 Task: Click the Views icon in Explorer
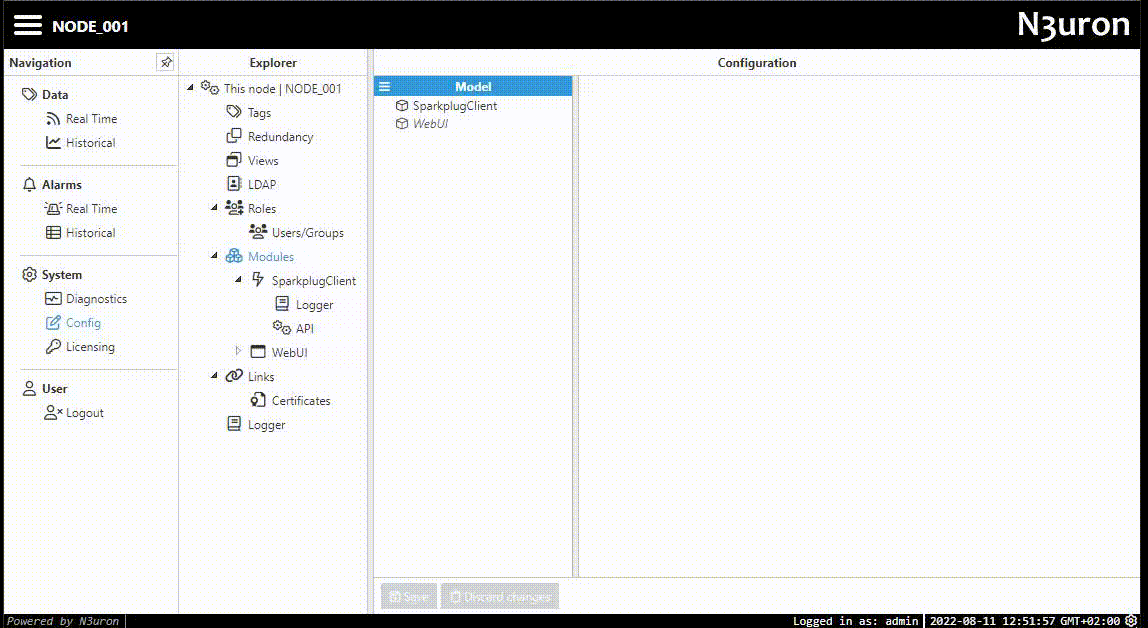pos(234,160)
